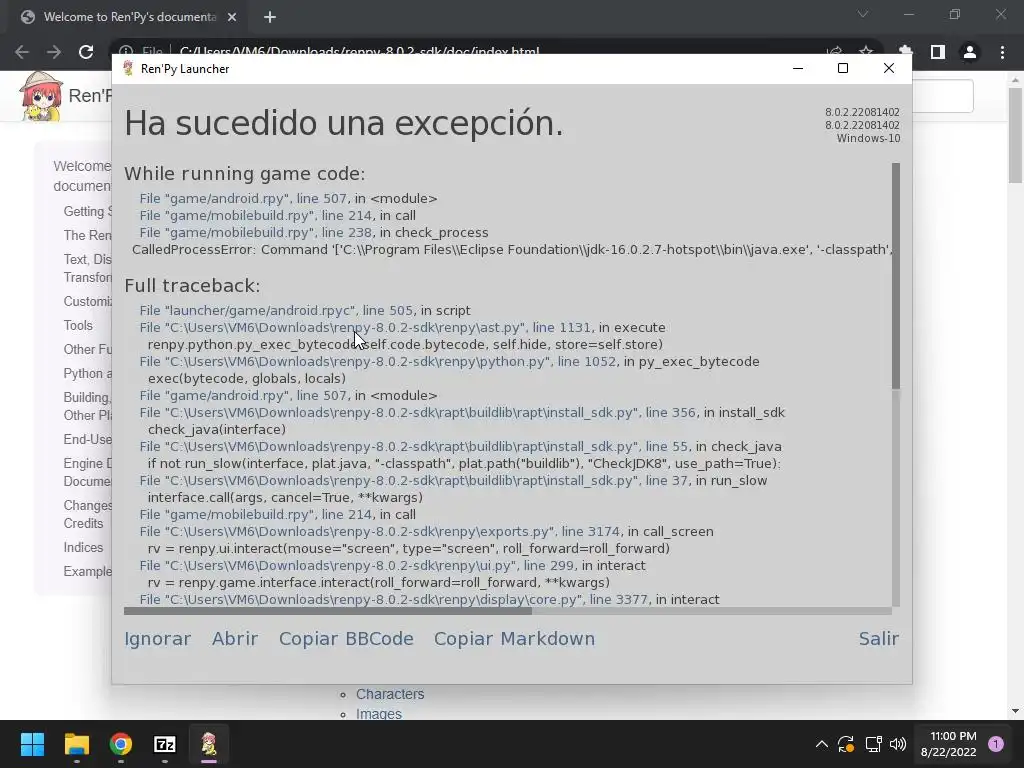This screenshot has height=768, width=1024.
Task: Click Abrir to open the traceback
Action: tap(234, 639)
